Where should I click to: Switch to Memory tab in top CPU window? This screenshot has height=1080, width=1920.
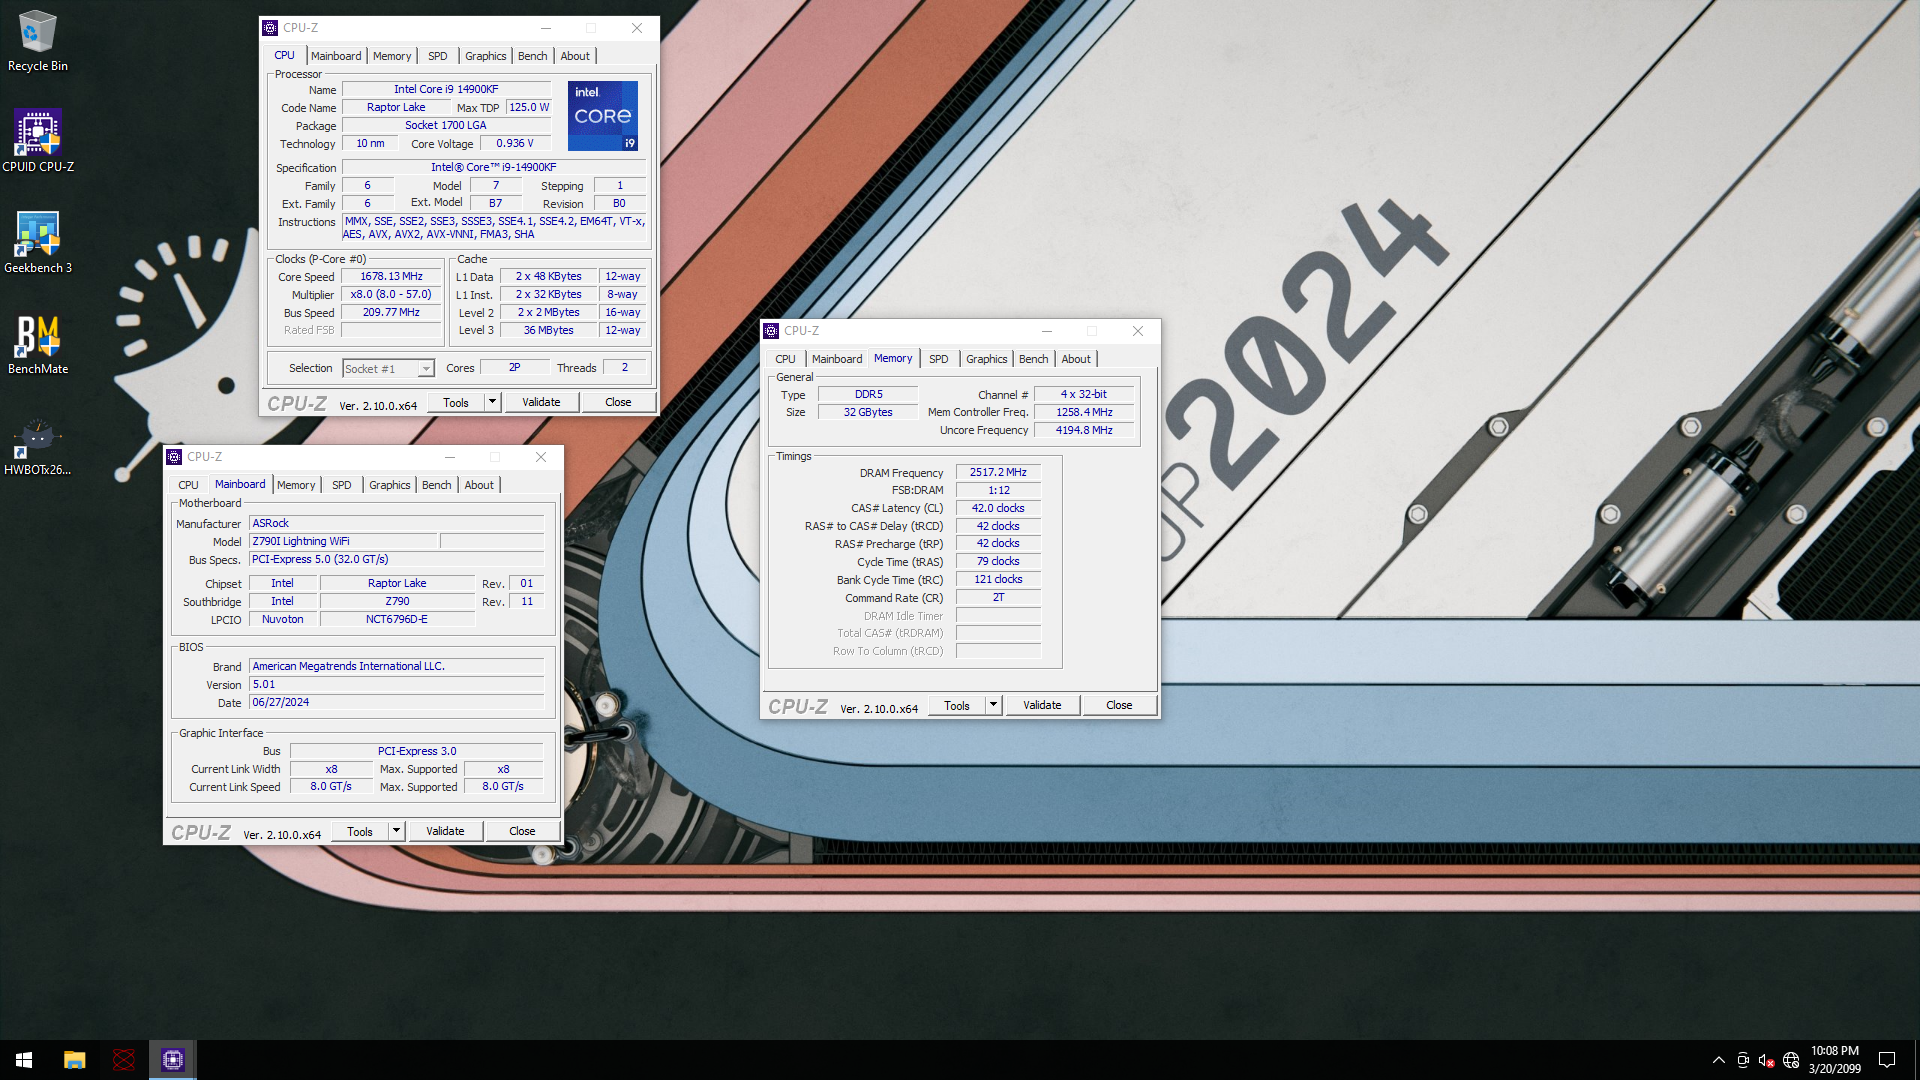coord(392,56)
